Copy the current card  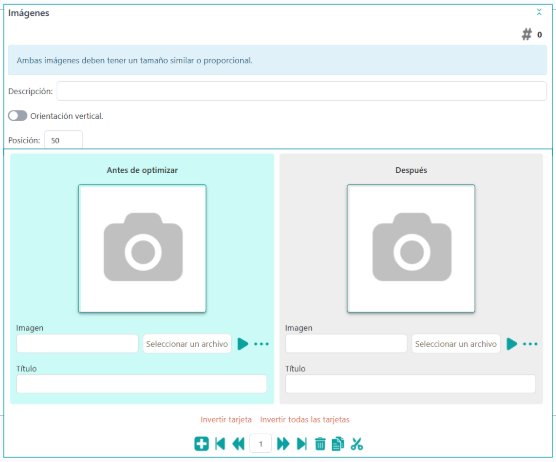[338, 444]
